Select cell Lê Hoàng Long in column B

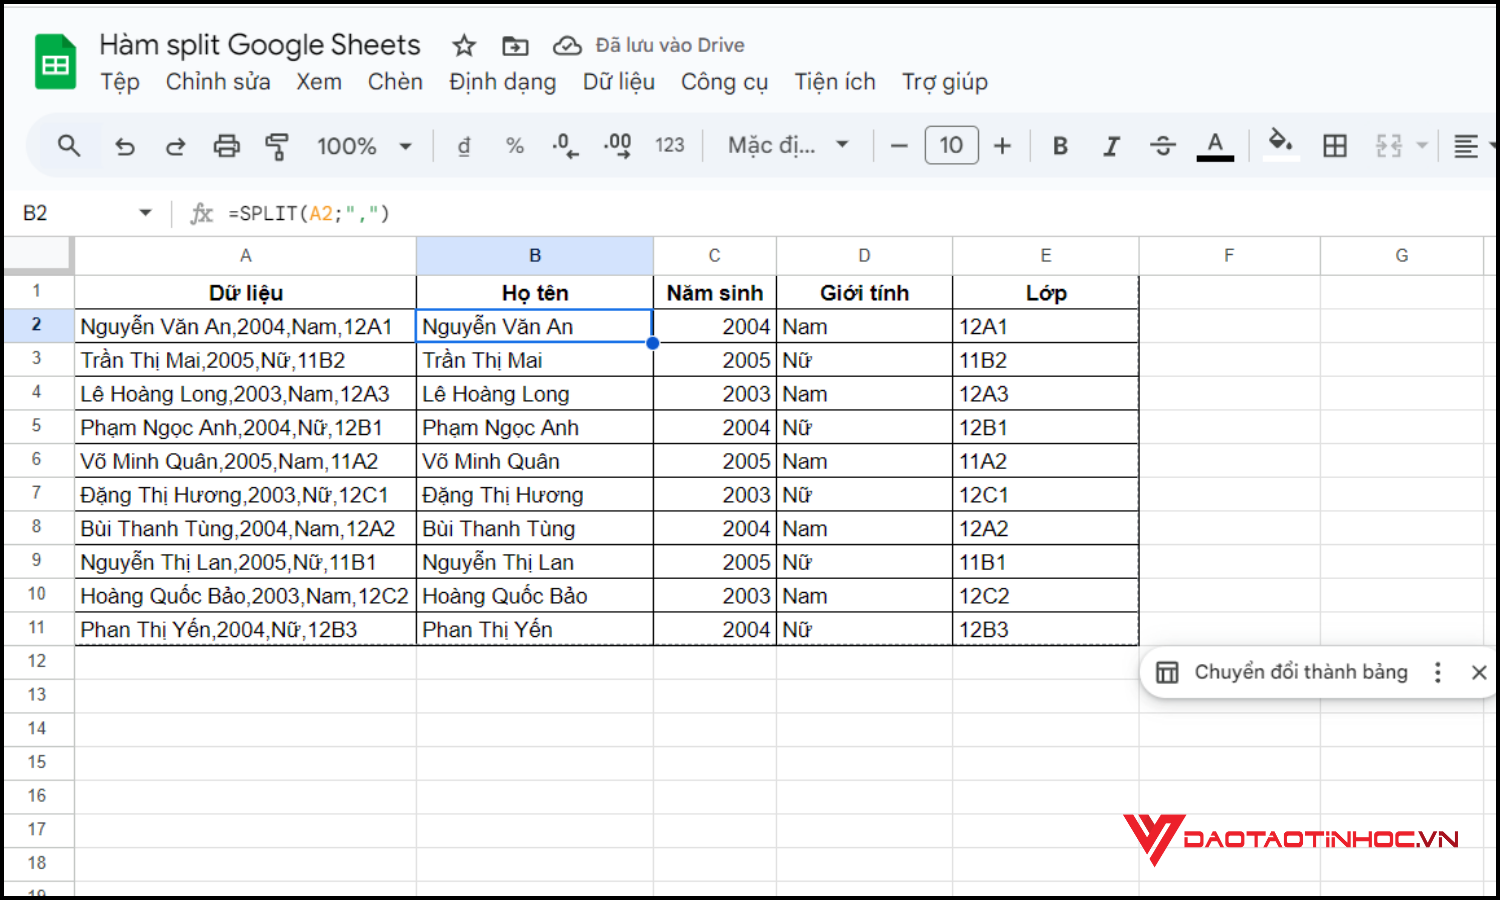coord(535,394)
